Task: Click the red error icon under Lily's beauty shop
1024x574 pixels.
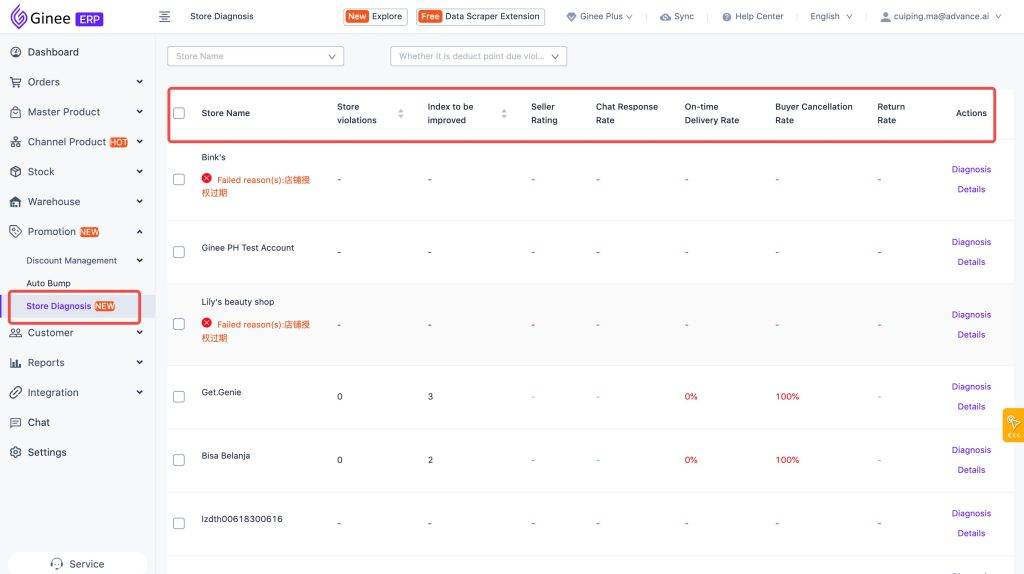Action: pos(206,323)
